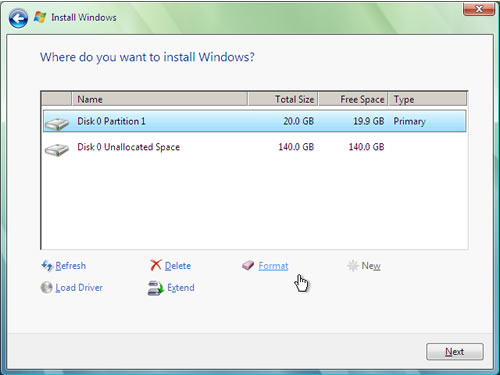Click drive icon for Disk 0 Partition 1

tap(57, 124)
